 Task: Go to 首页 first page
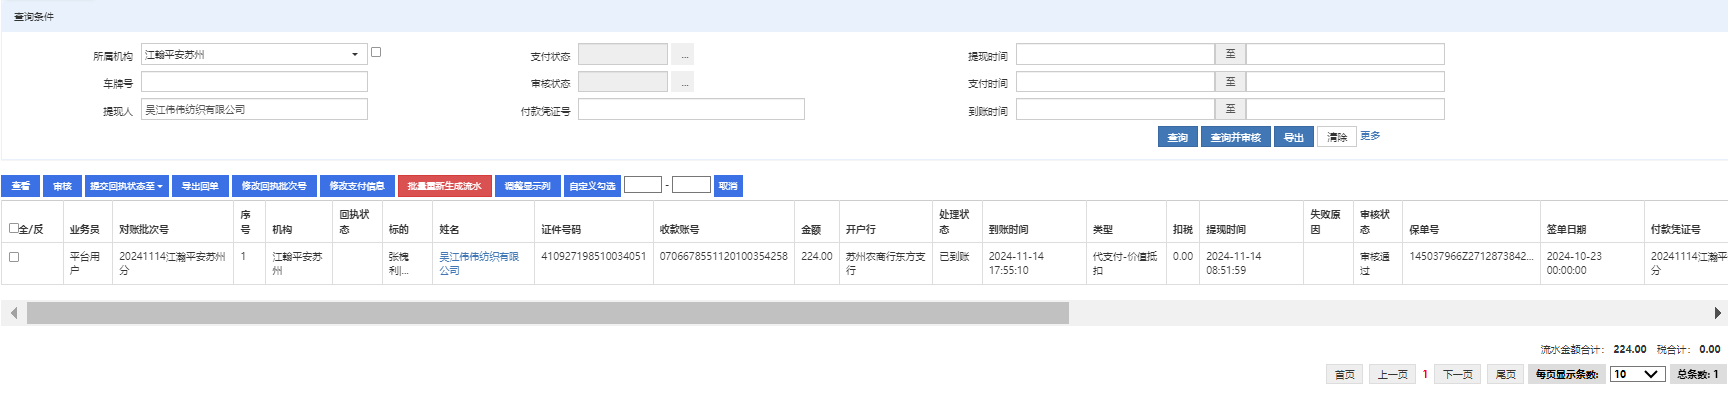point(1345,374)
